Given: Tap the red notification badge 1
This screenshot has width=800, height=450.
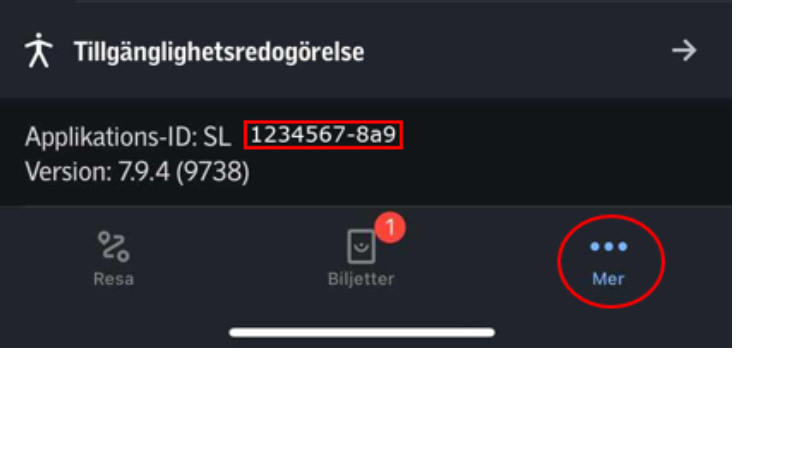Looking at the screenshot, I should click(x=390, y=228).
